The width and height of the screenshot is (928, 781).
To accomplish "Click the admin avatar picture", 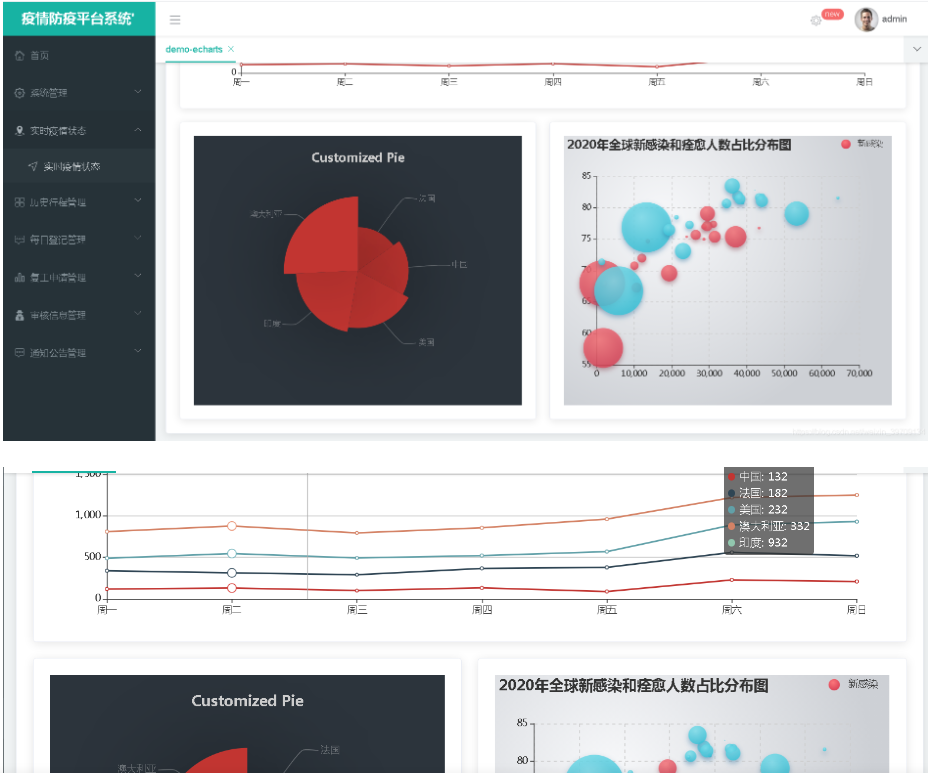I will [866, 20].
